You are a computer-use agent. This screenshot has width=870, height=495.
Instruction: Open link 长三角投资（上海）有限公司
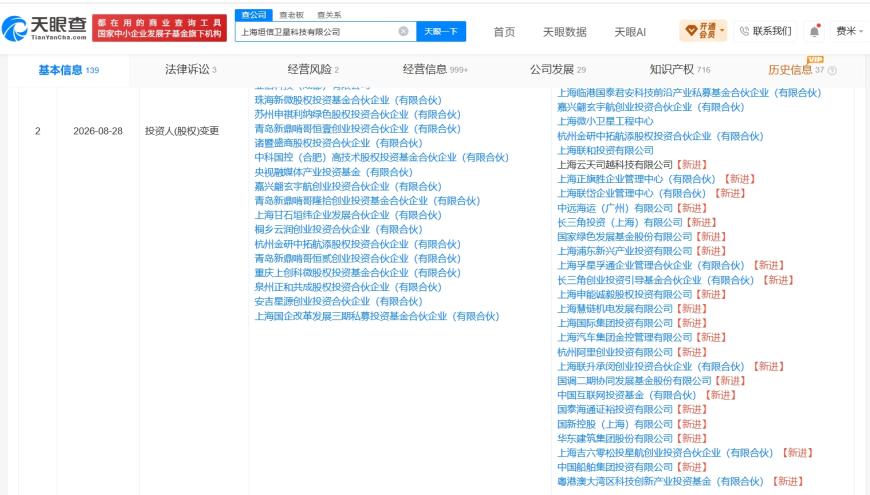(620, 222)
